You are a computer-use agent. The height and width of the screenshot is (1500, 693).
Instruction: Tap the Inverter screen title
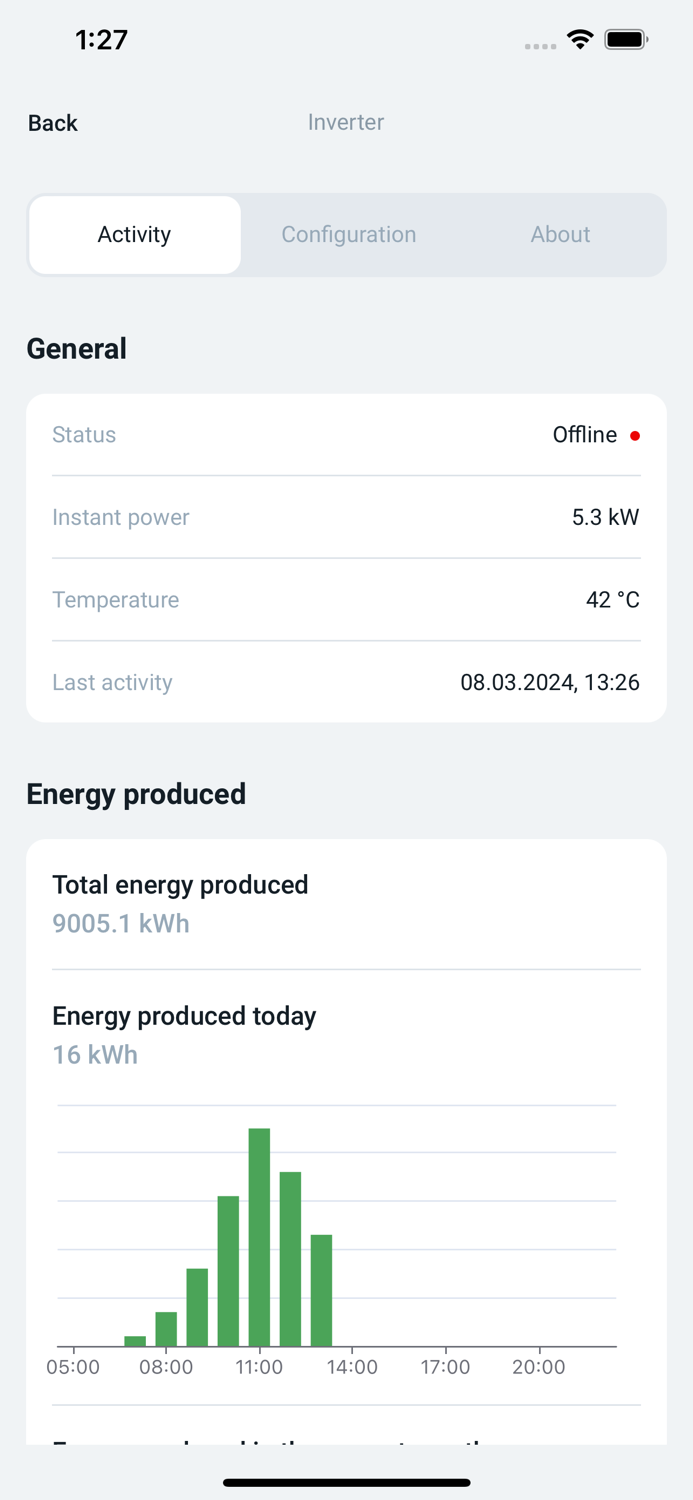[x=346, y=122]
